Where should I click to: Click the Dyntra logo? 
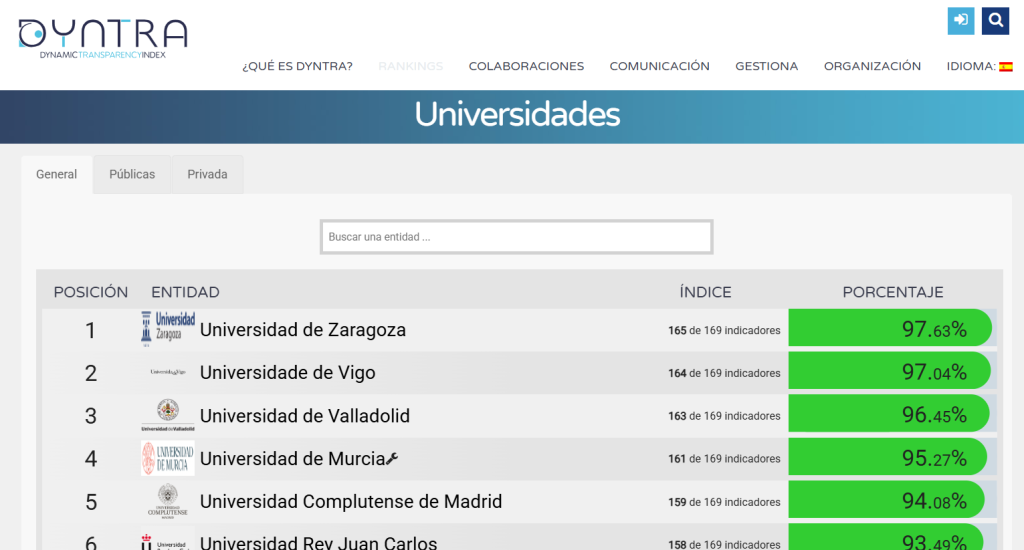pyautogui.click(x=103, y=36)
